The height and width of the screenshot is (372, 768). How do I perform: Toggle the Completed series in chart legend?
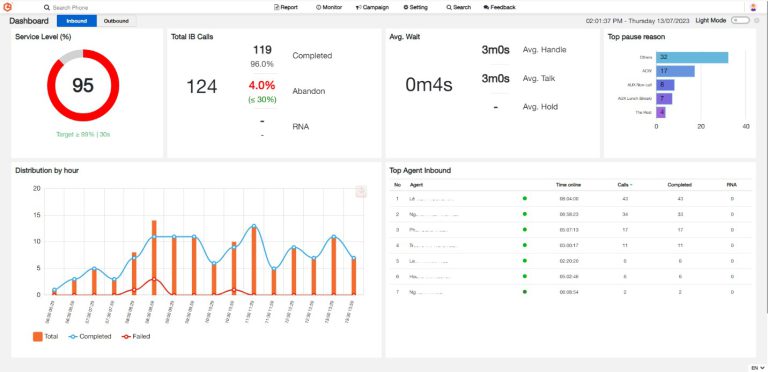tap(90, 336)
